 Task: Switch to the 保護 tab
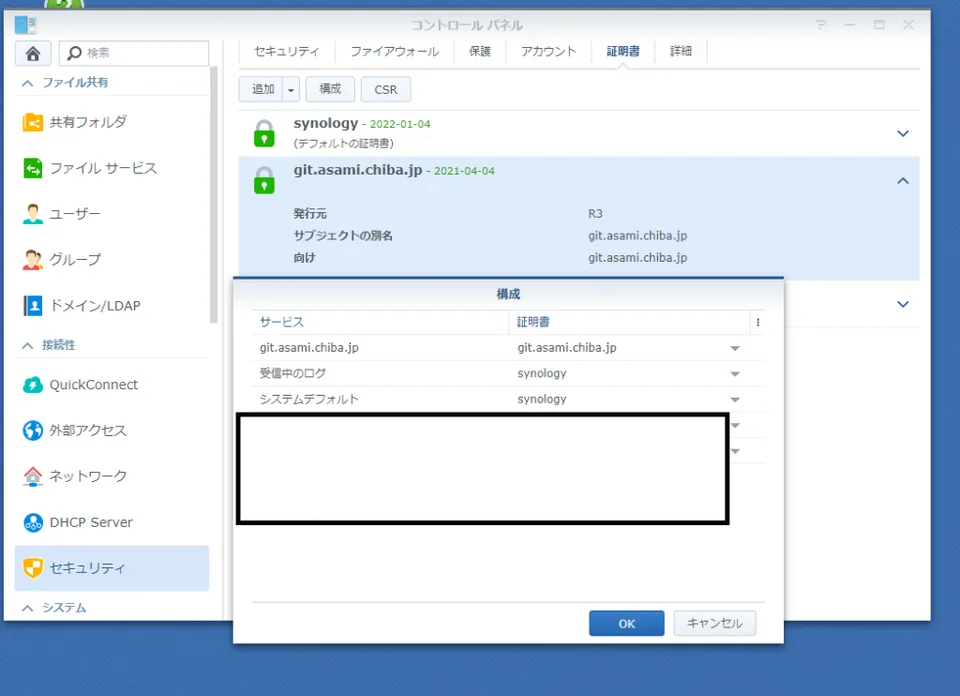(x=480, y=51)
